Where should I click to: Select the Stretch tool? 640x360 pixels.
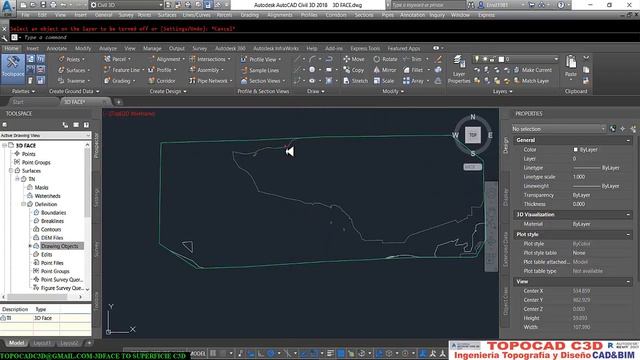point(355,81)
